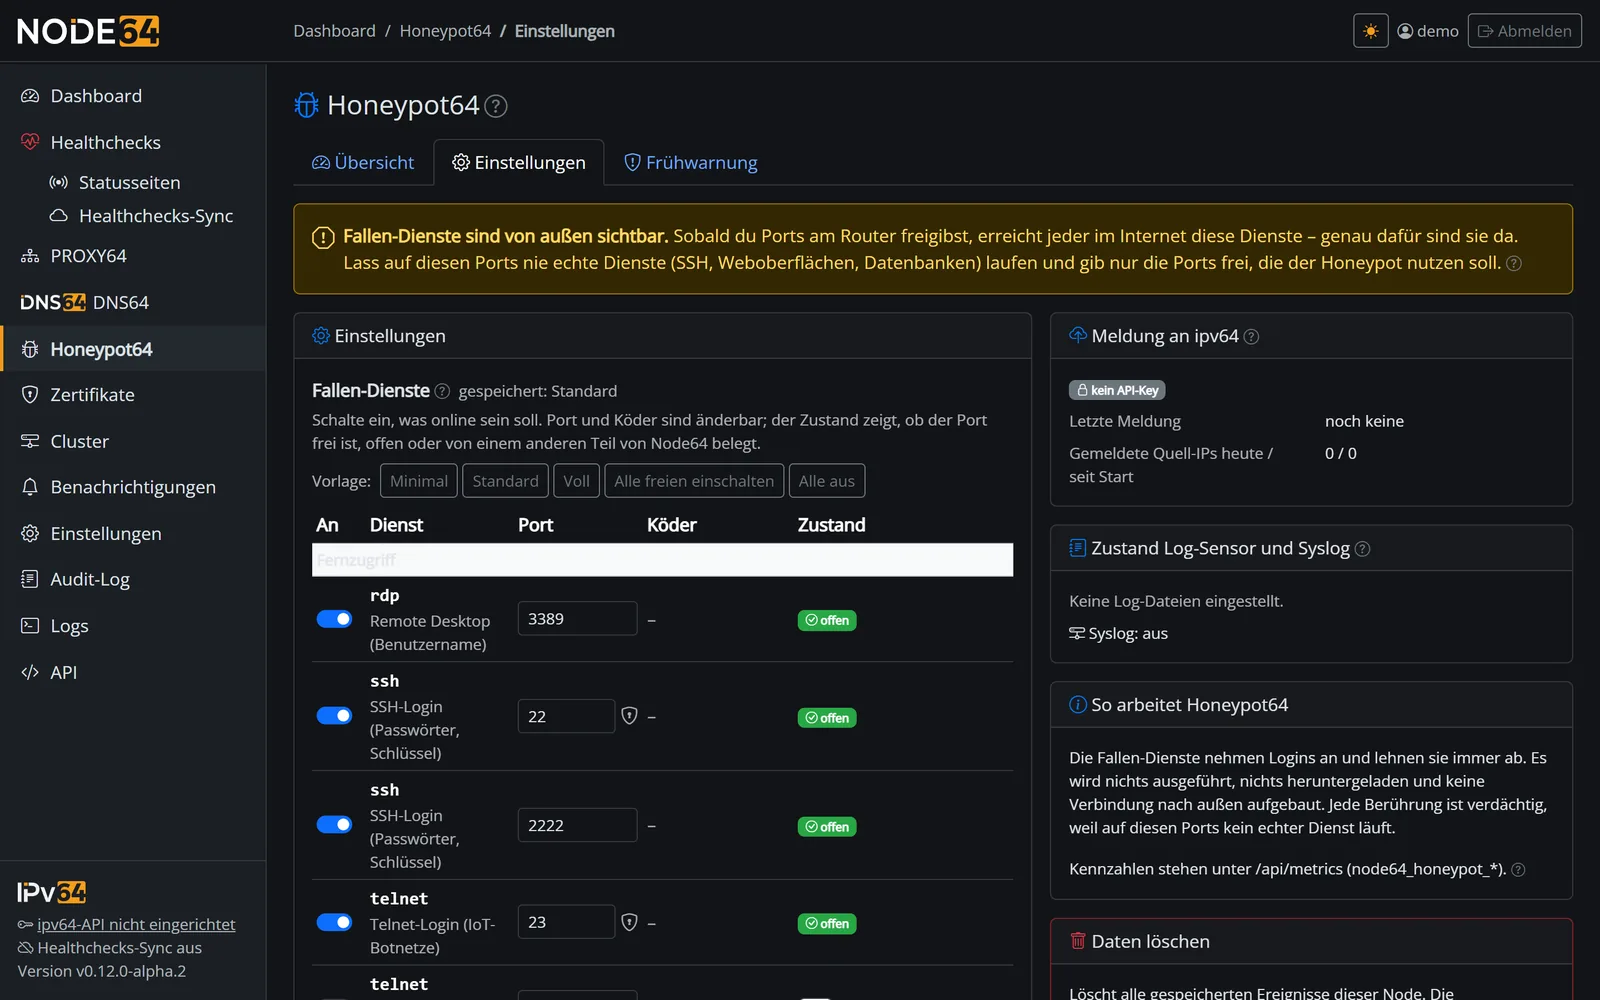Click the Zertifikate shield icon in the sidebar
The width and height of the screenshot is (1600, 1000).
(30, 395)
